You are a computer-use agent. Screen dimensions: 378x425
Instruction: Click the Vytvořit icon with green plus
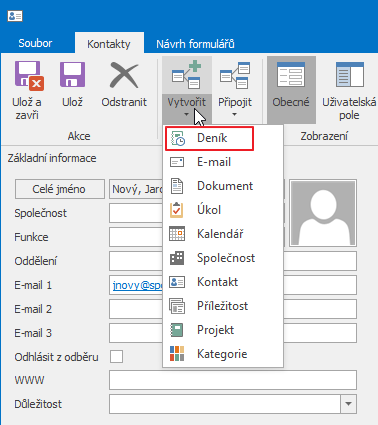(x=187, y=75)
